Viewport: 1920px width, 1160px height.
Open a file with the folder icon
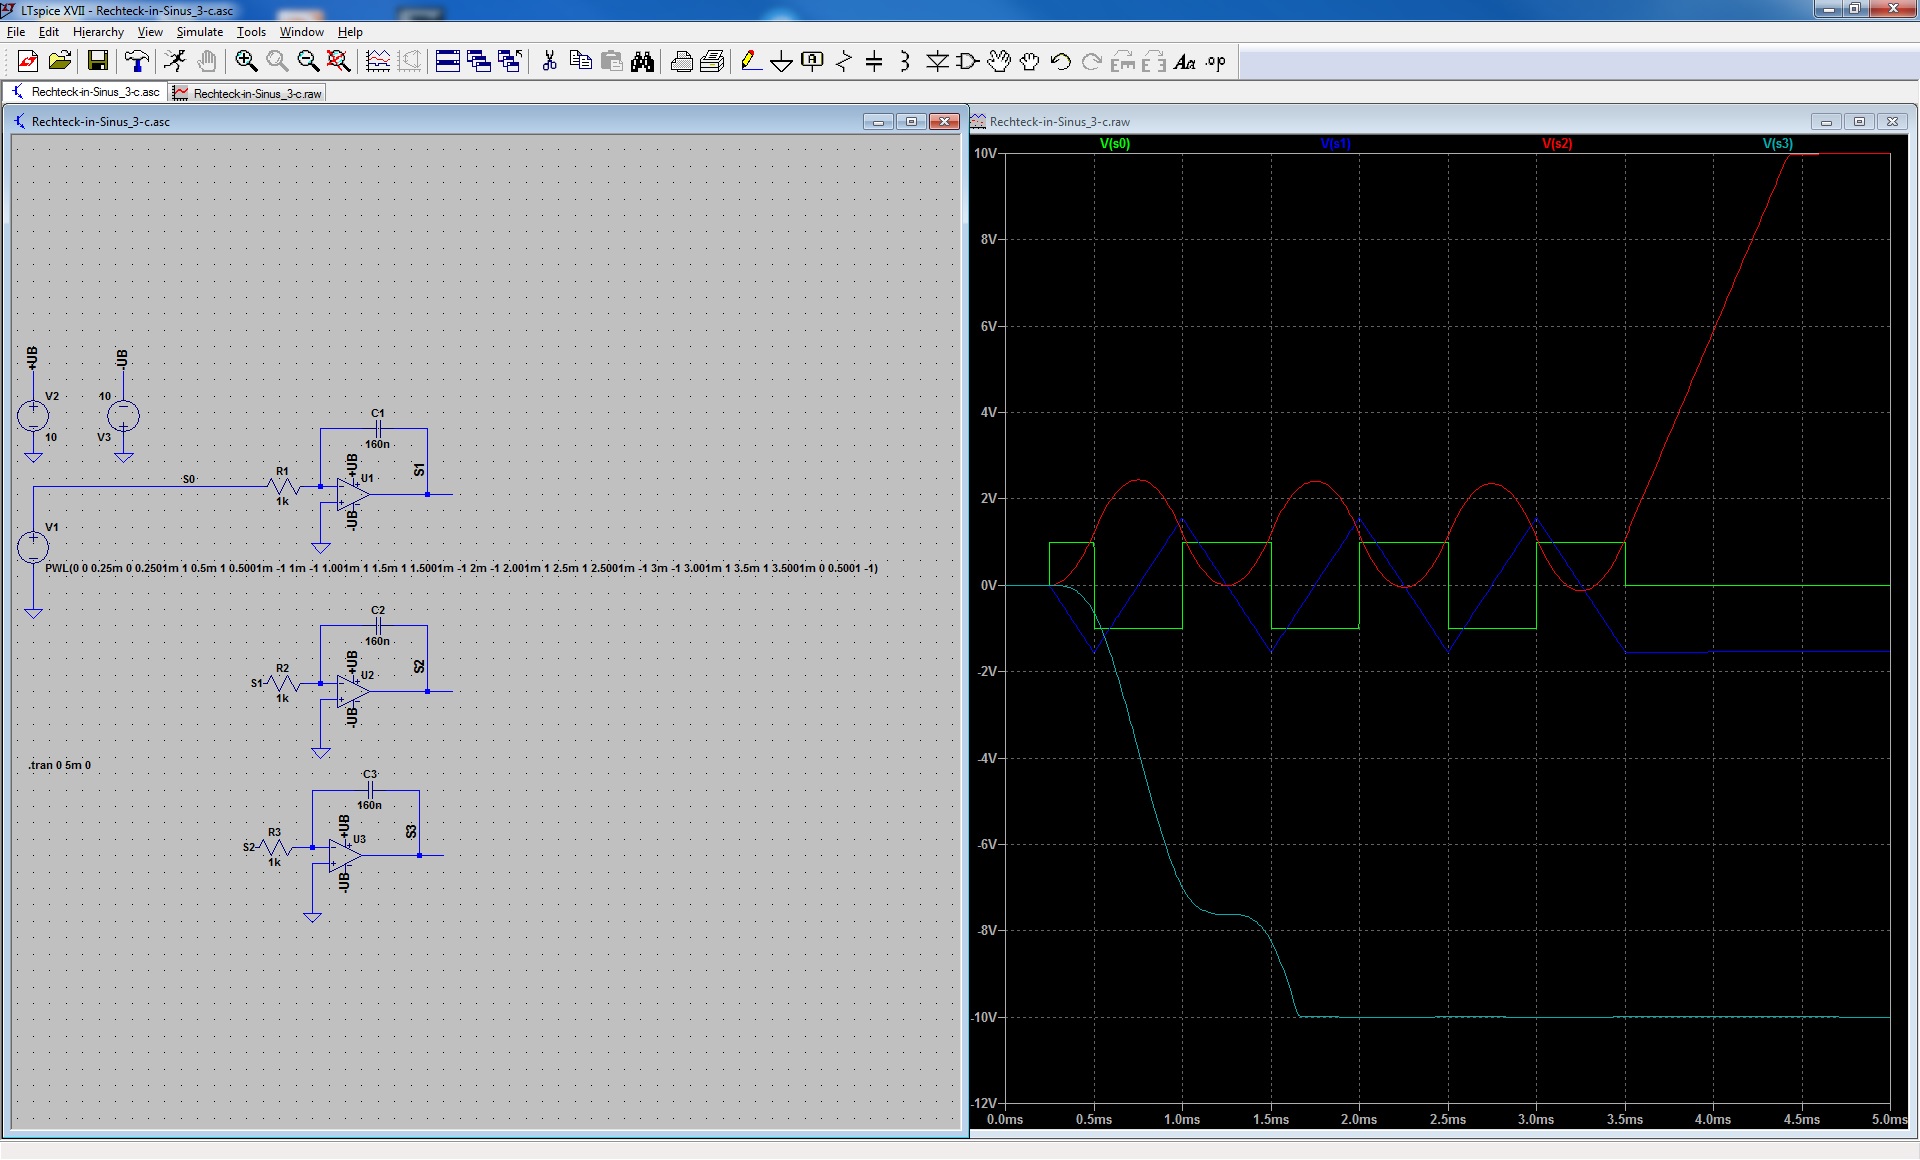pyautogui.click(x=60, y=62)
